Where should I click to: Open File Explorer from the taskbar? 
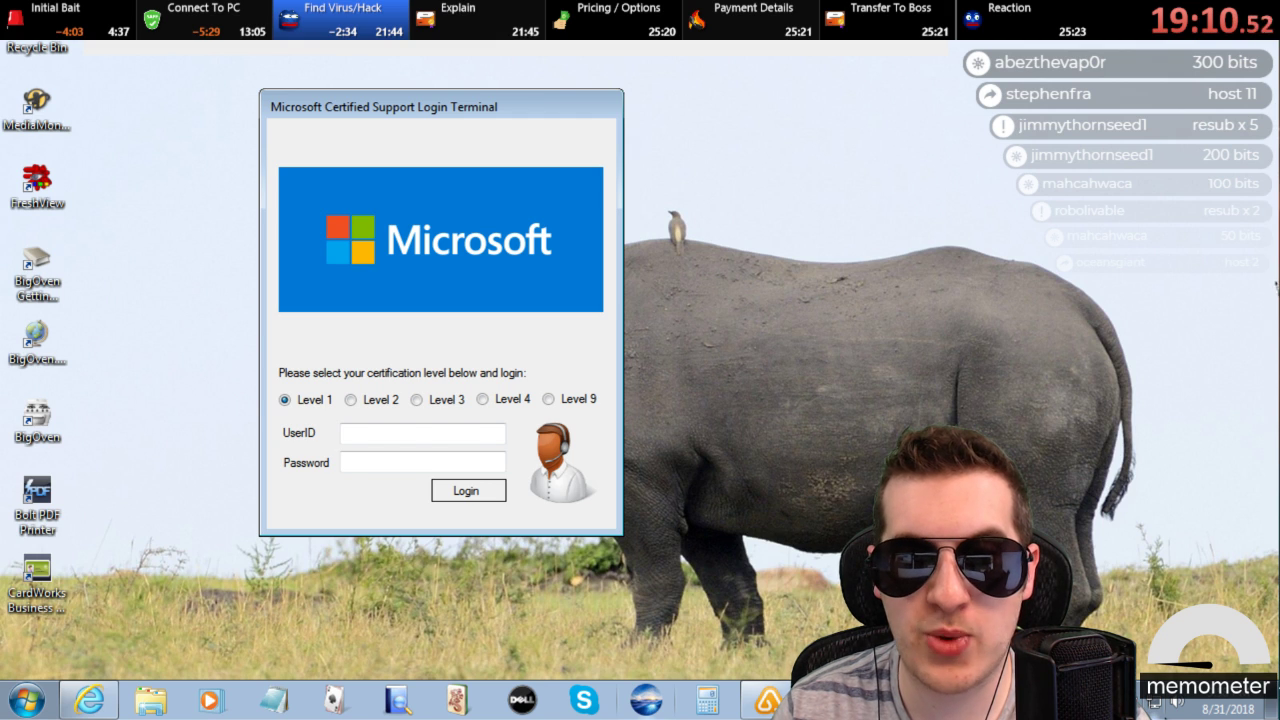click(x=151, y=700)
